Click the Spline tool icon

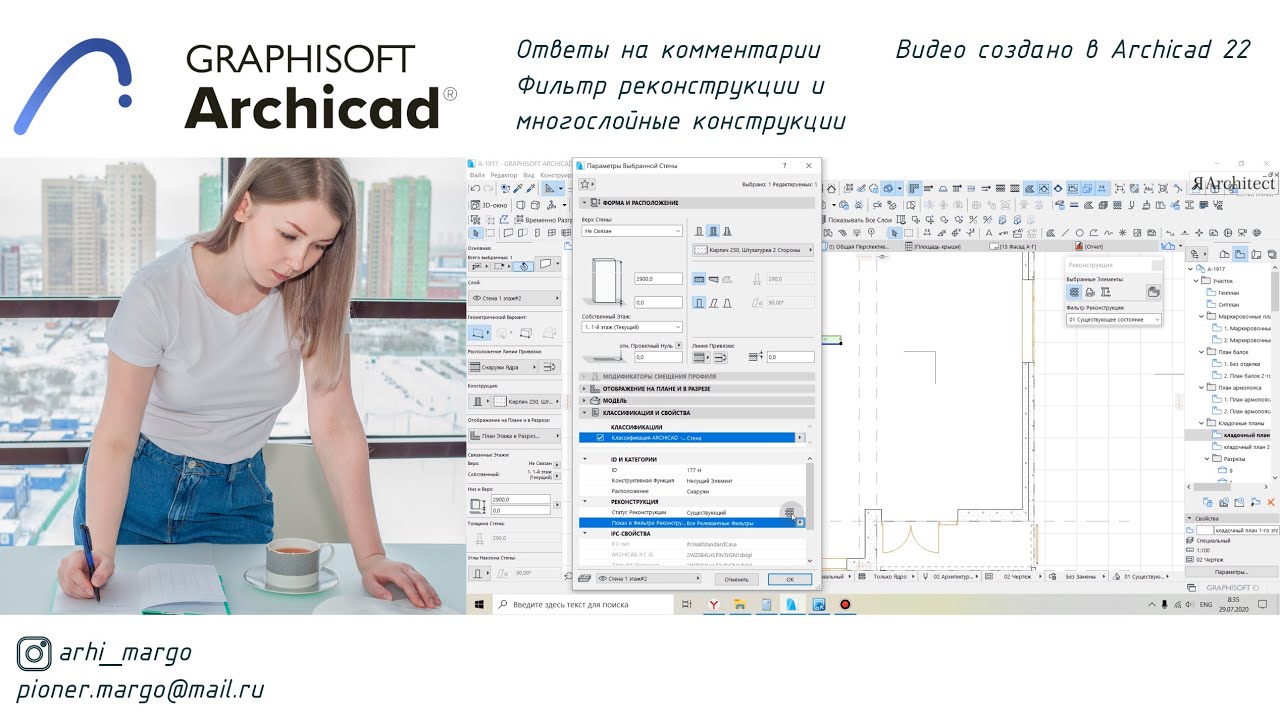1107,233
